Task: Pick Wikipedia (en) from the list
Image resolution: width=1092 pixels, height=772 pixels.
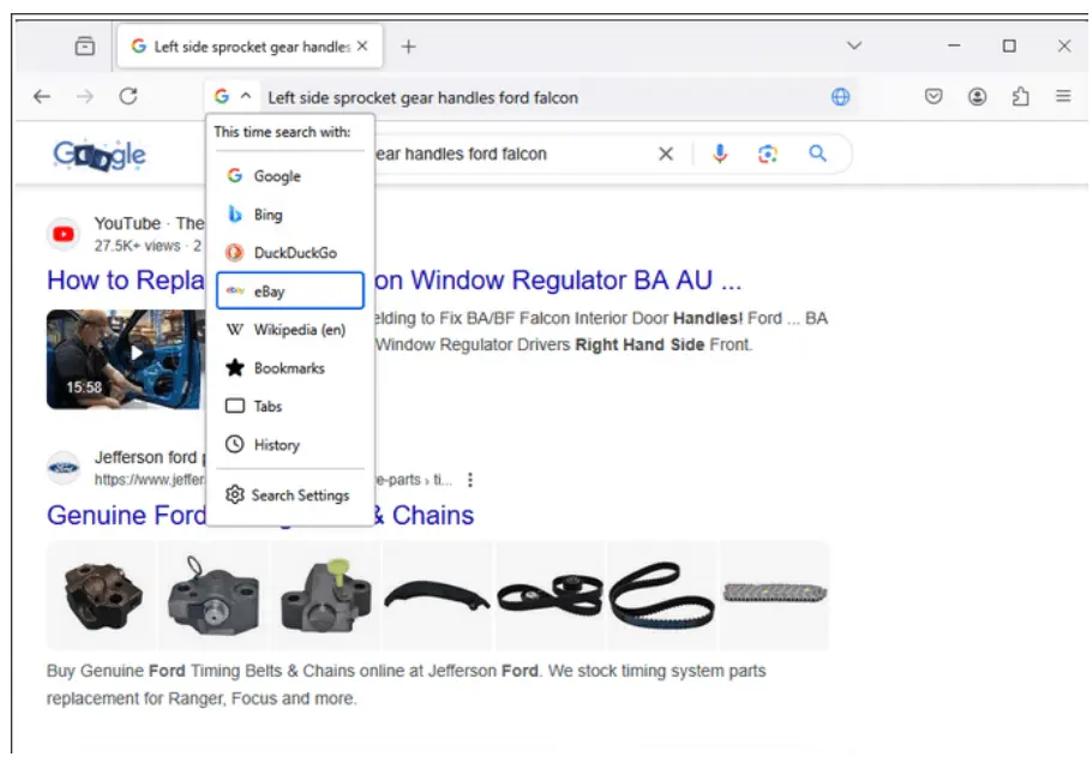Action: (x=290, y=329)
